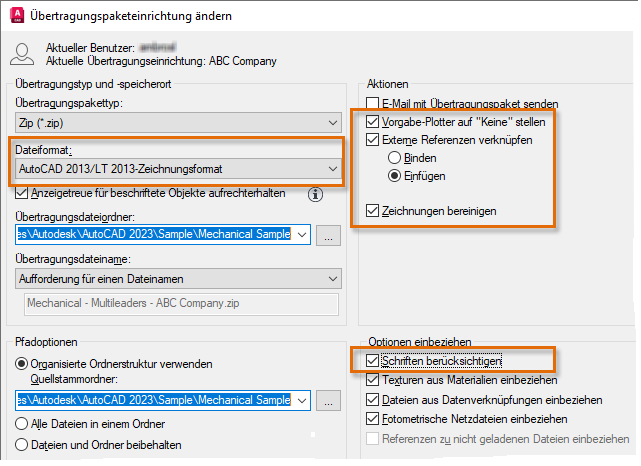Image resolution: width=641 pixels, height=466 pixels.
Task: Click the current user avatar icon
Action: pyautogui.click(x=22, y=54)
